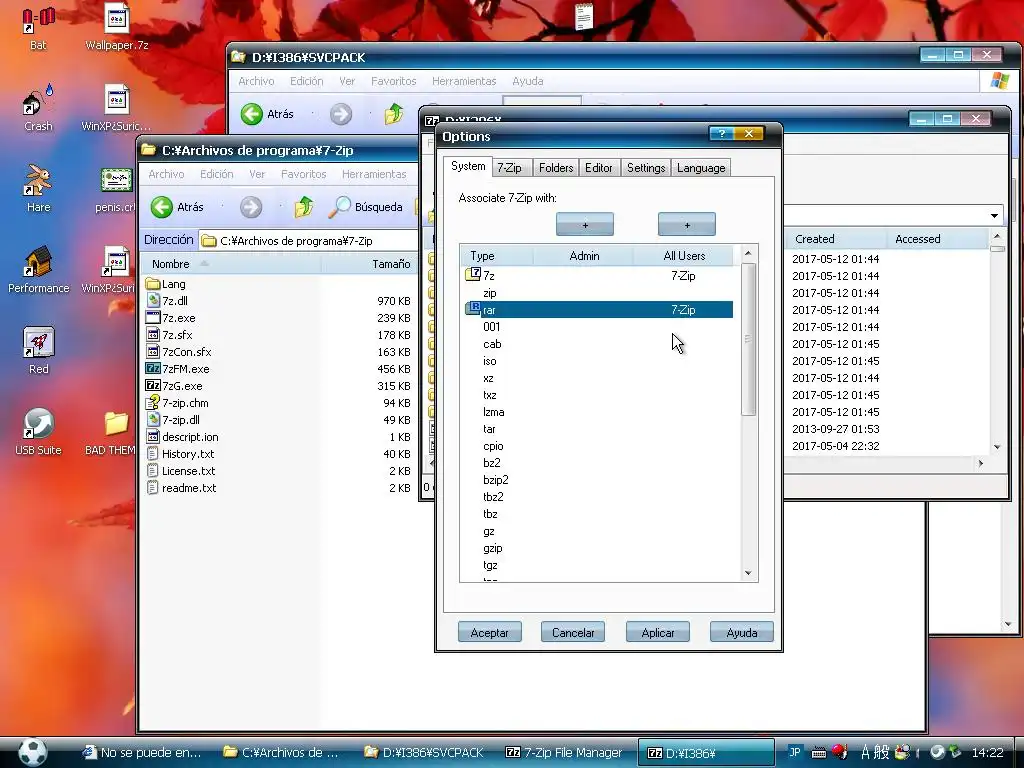Click the help question mark in Options title bar

point(721,134)
